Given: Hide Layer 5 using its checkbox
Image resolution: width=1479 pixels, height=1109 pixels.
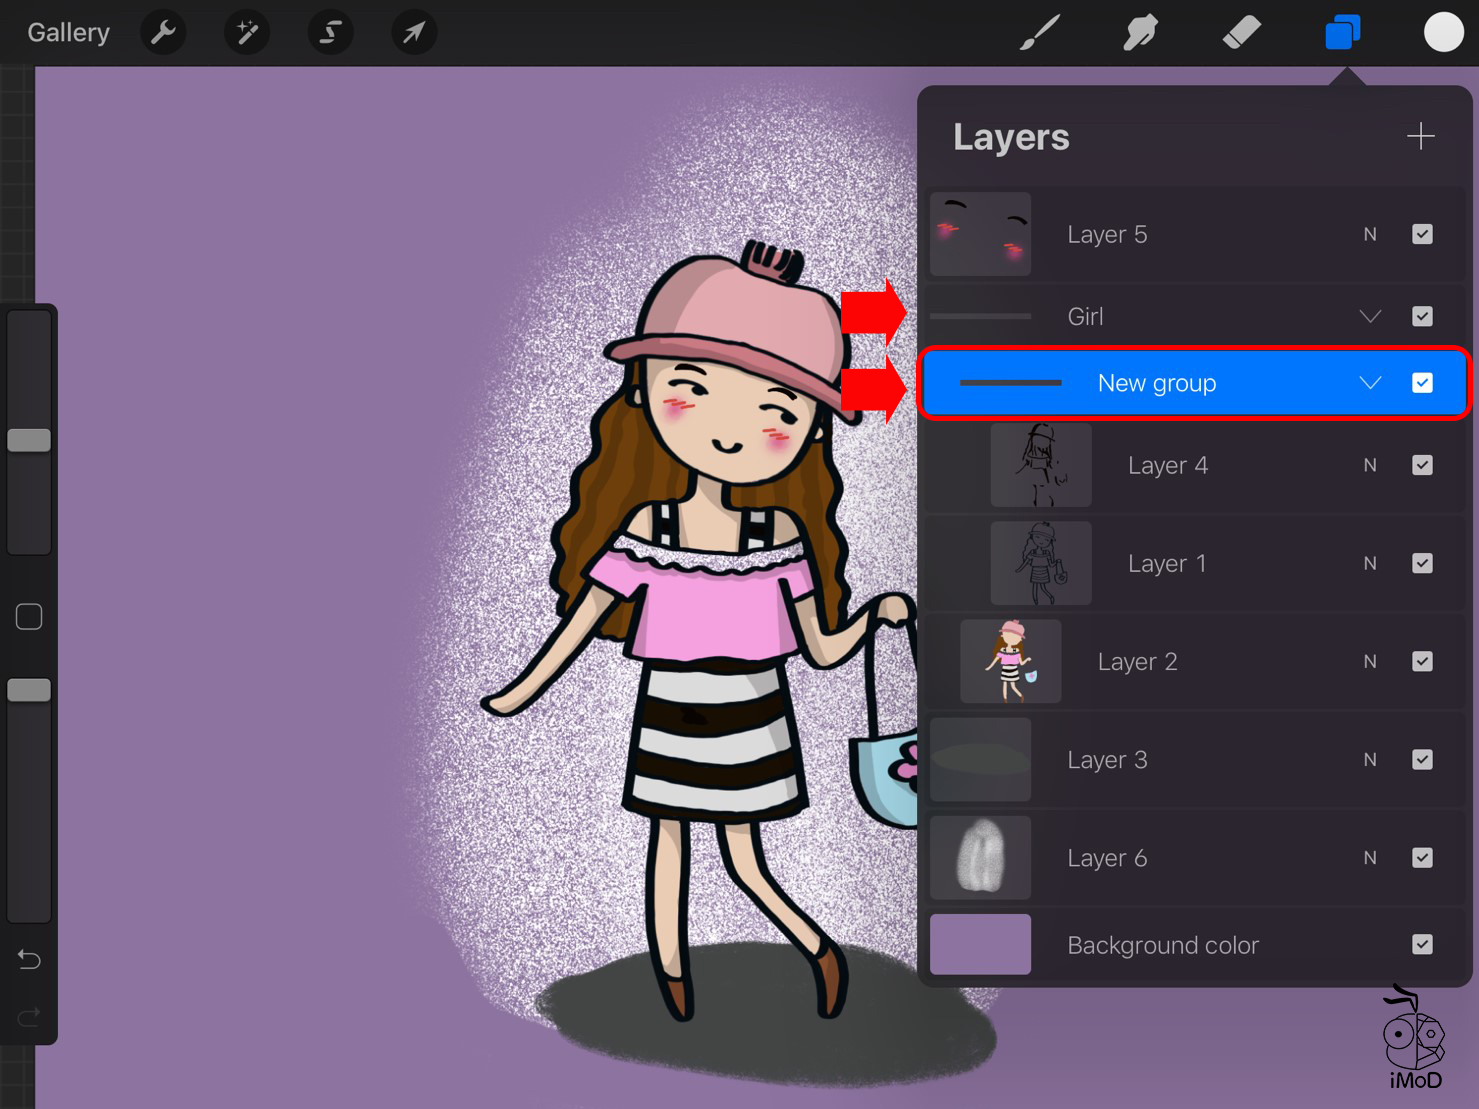Looking at the screenshot, I should (1422, 234).
